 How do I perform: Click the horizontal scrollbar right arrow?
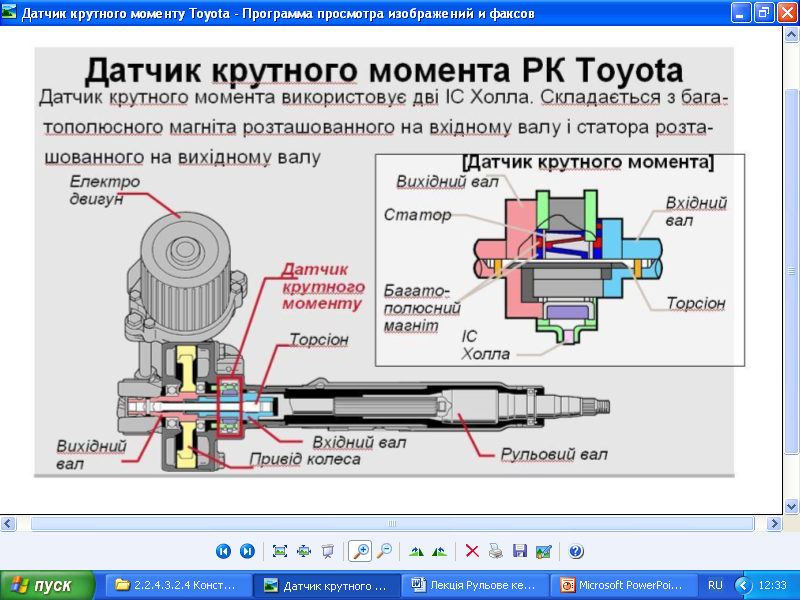pos(774,523)
